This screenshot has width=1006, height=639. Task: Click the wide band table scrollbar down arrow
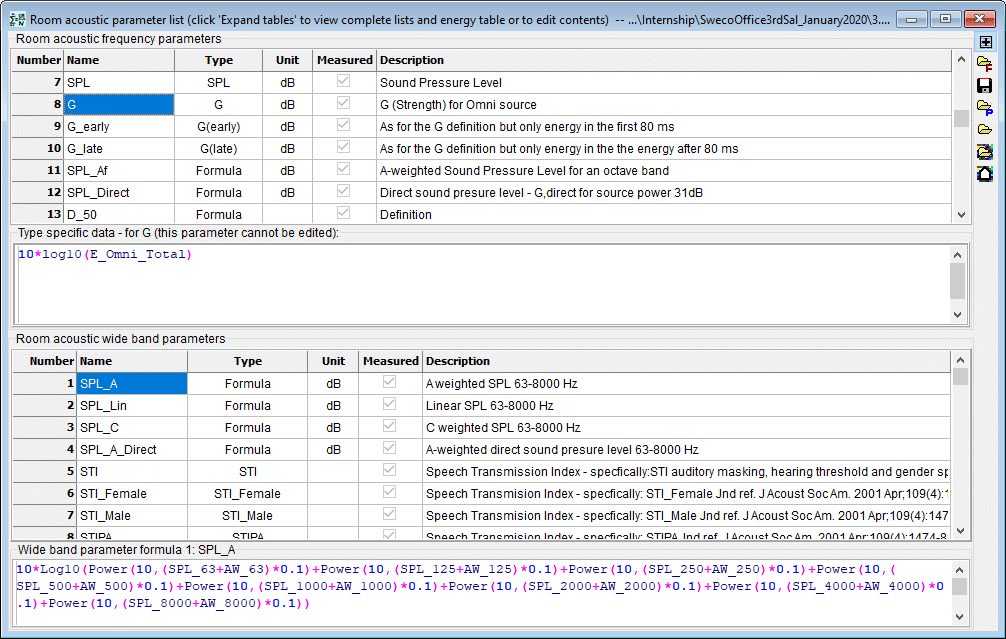point(960,531)
